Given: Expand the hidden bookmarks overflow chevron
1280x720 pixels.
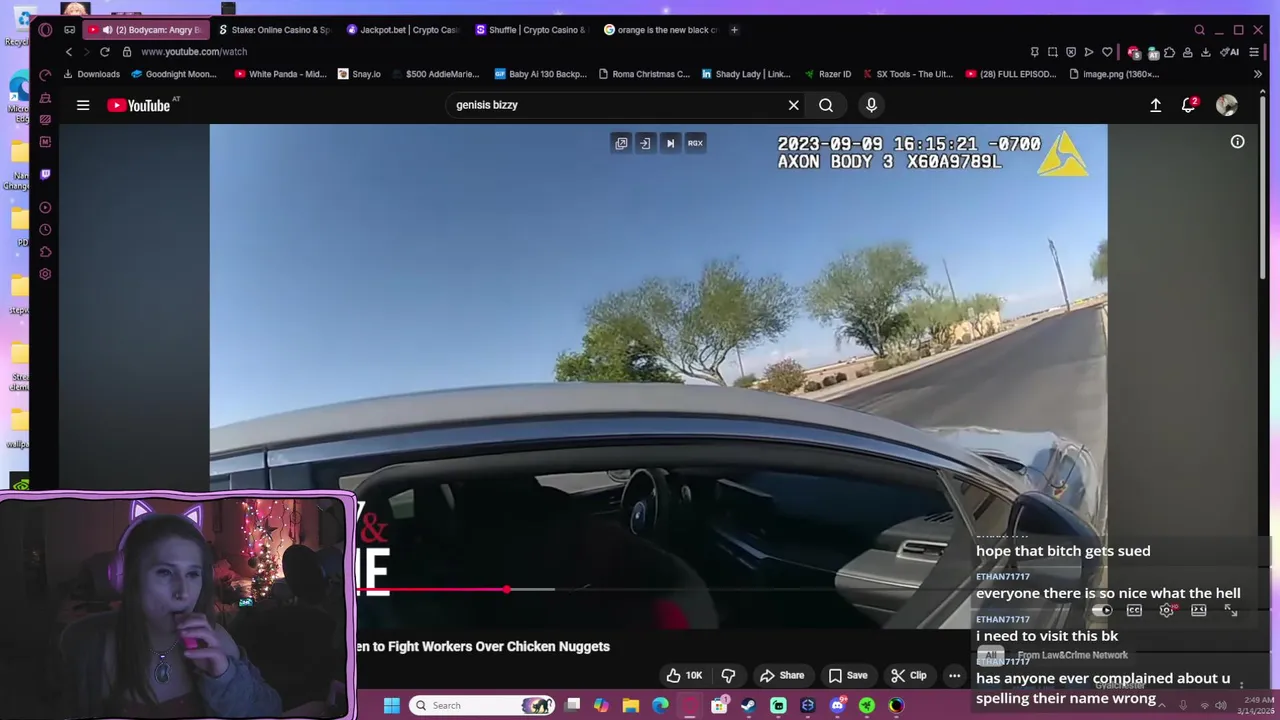Looking at the screenshot, I should pos(1257,74).
